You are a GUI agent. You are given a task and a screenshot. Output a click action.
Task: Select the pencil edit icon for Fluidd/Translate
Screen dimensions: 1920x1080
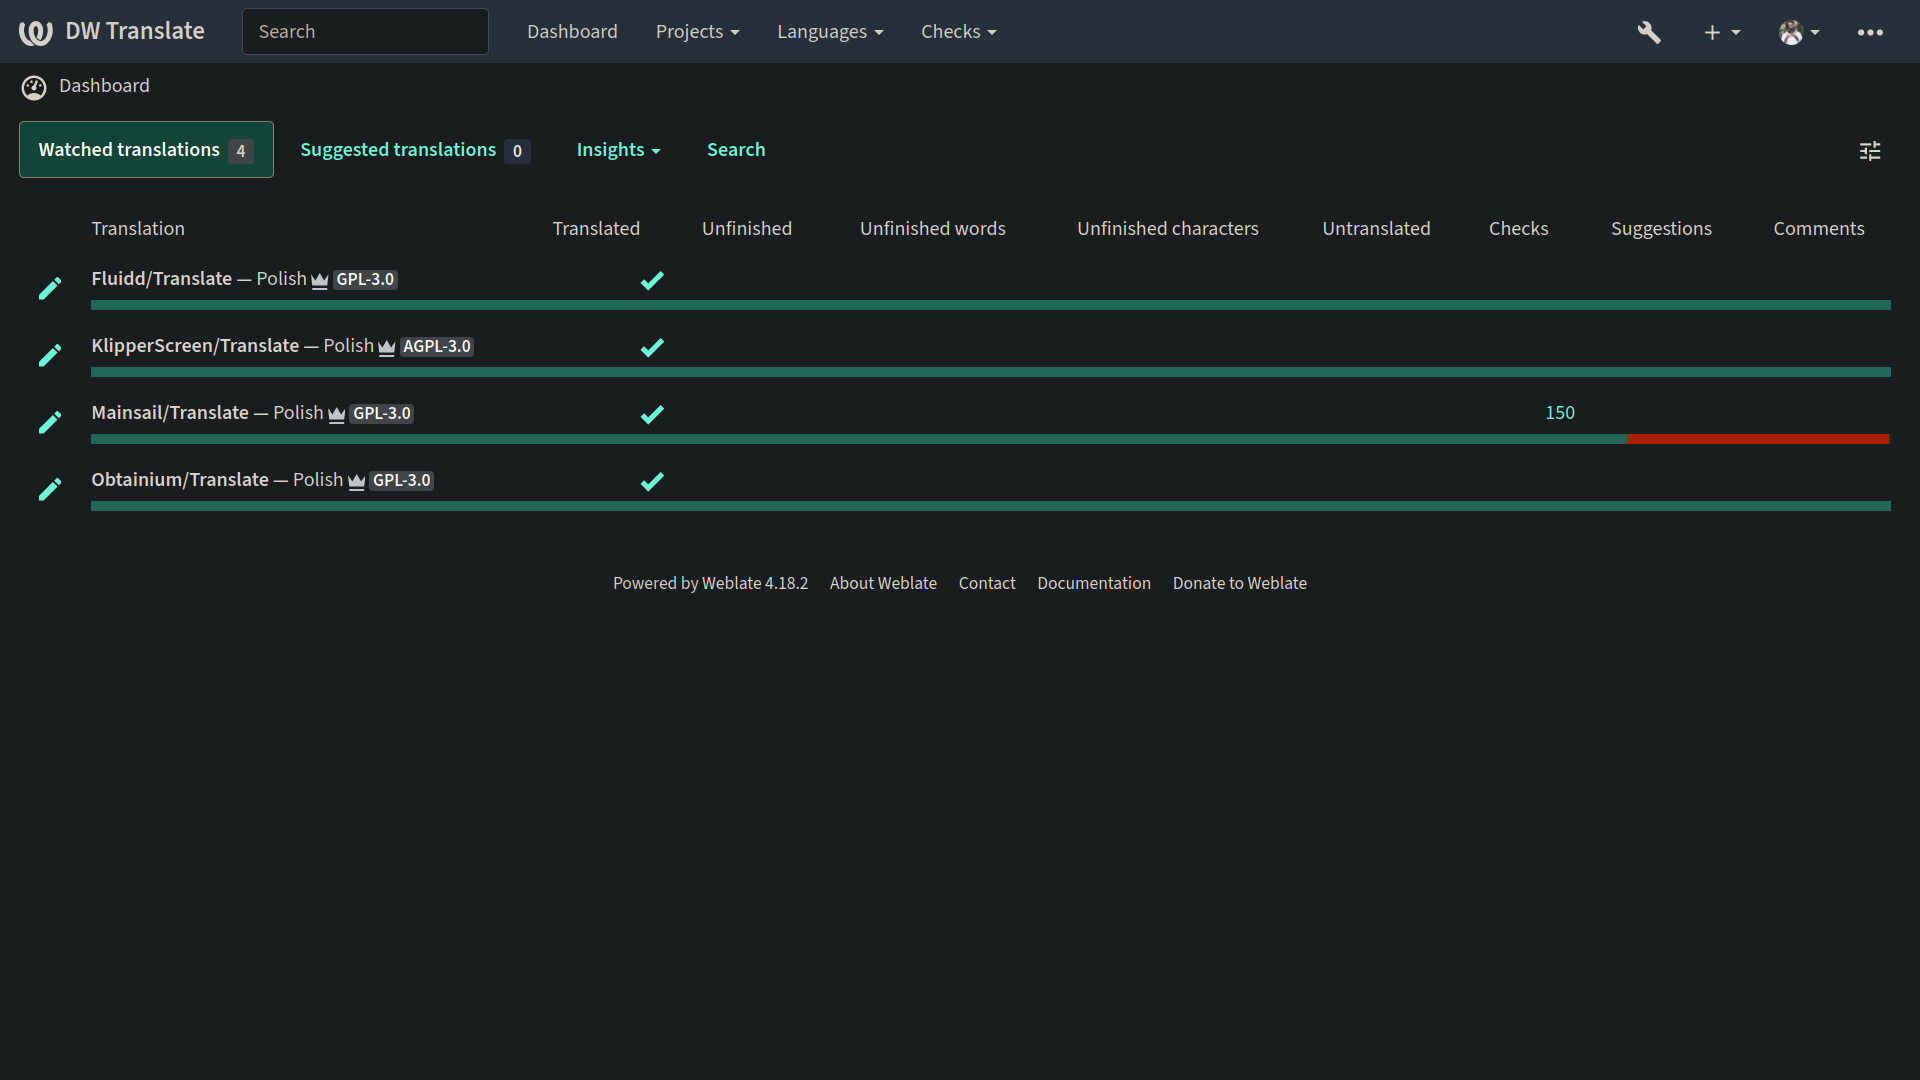50,288
